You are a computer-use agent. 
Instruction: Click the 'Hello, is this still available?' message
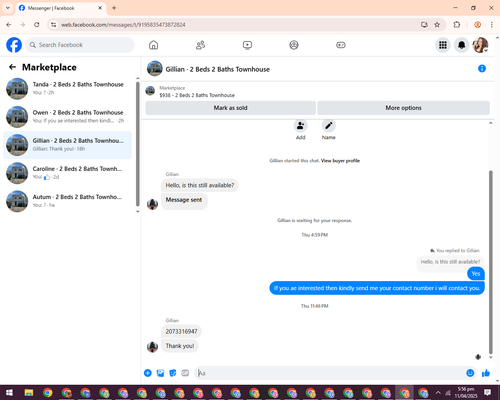(x=200, y=185)
